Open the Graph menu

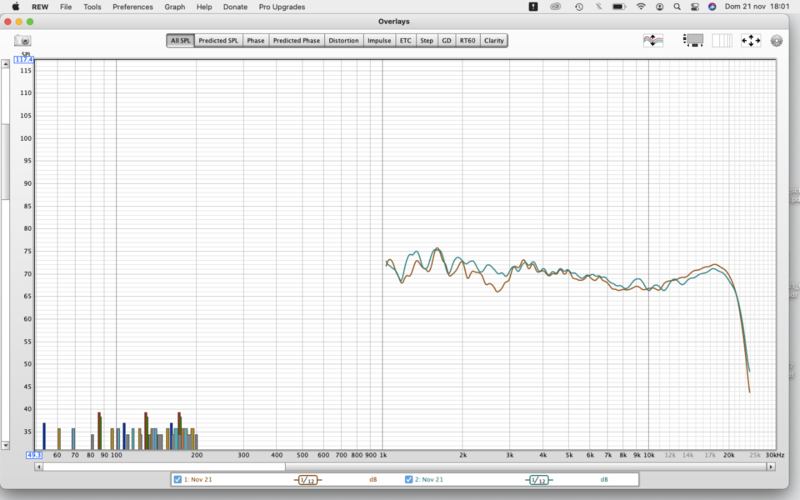pyautogui.click(x=174, y=6)
